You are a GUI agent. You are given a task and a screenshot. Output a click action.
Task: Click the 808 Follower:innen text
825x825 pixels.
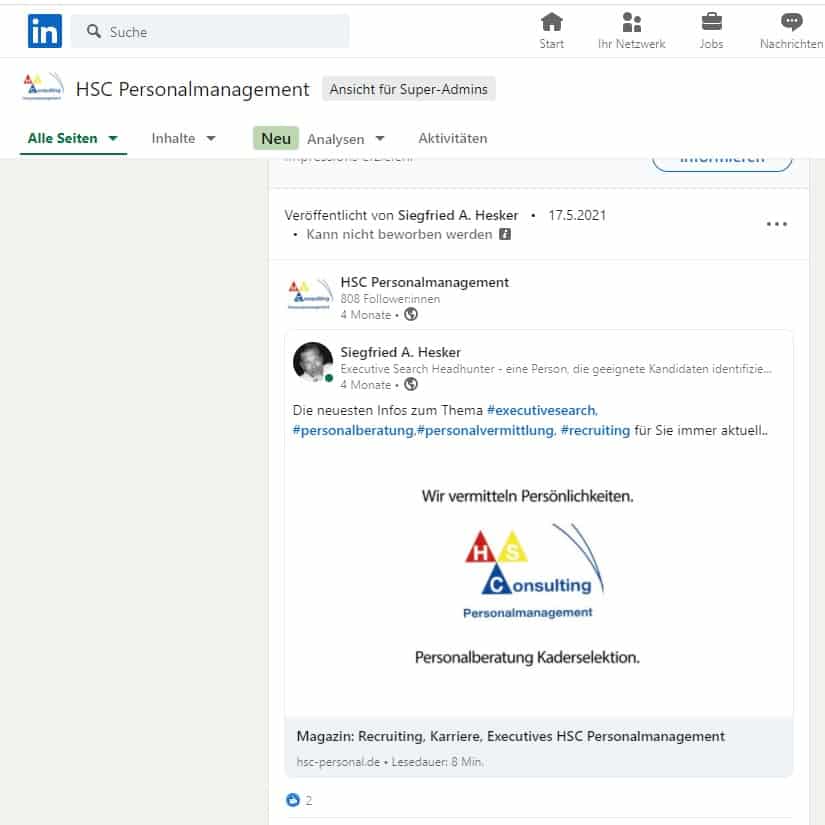click(x=390, y=299)
